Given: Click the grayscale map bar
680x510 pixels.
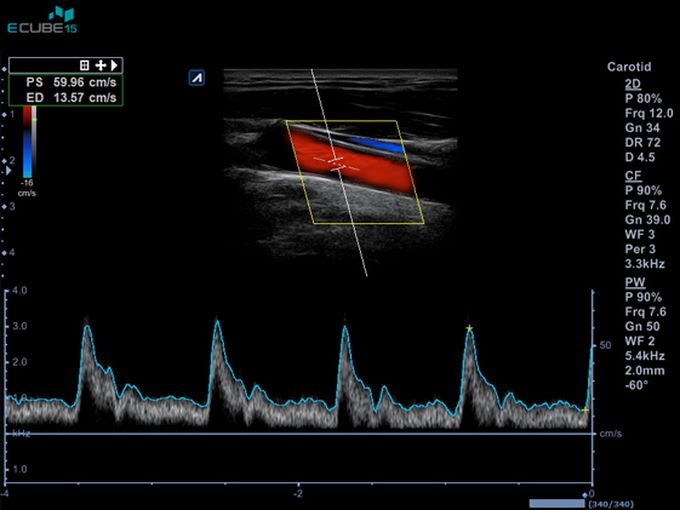Looking at the screenshot, I should [36, 138].
